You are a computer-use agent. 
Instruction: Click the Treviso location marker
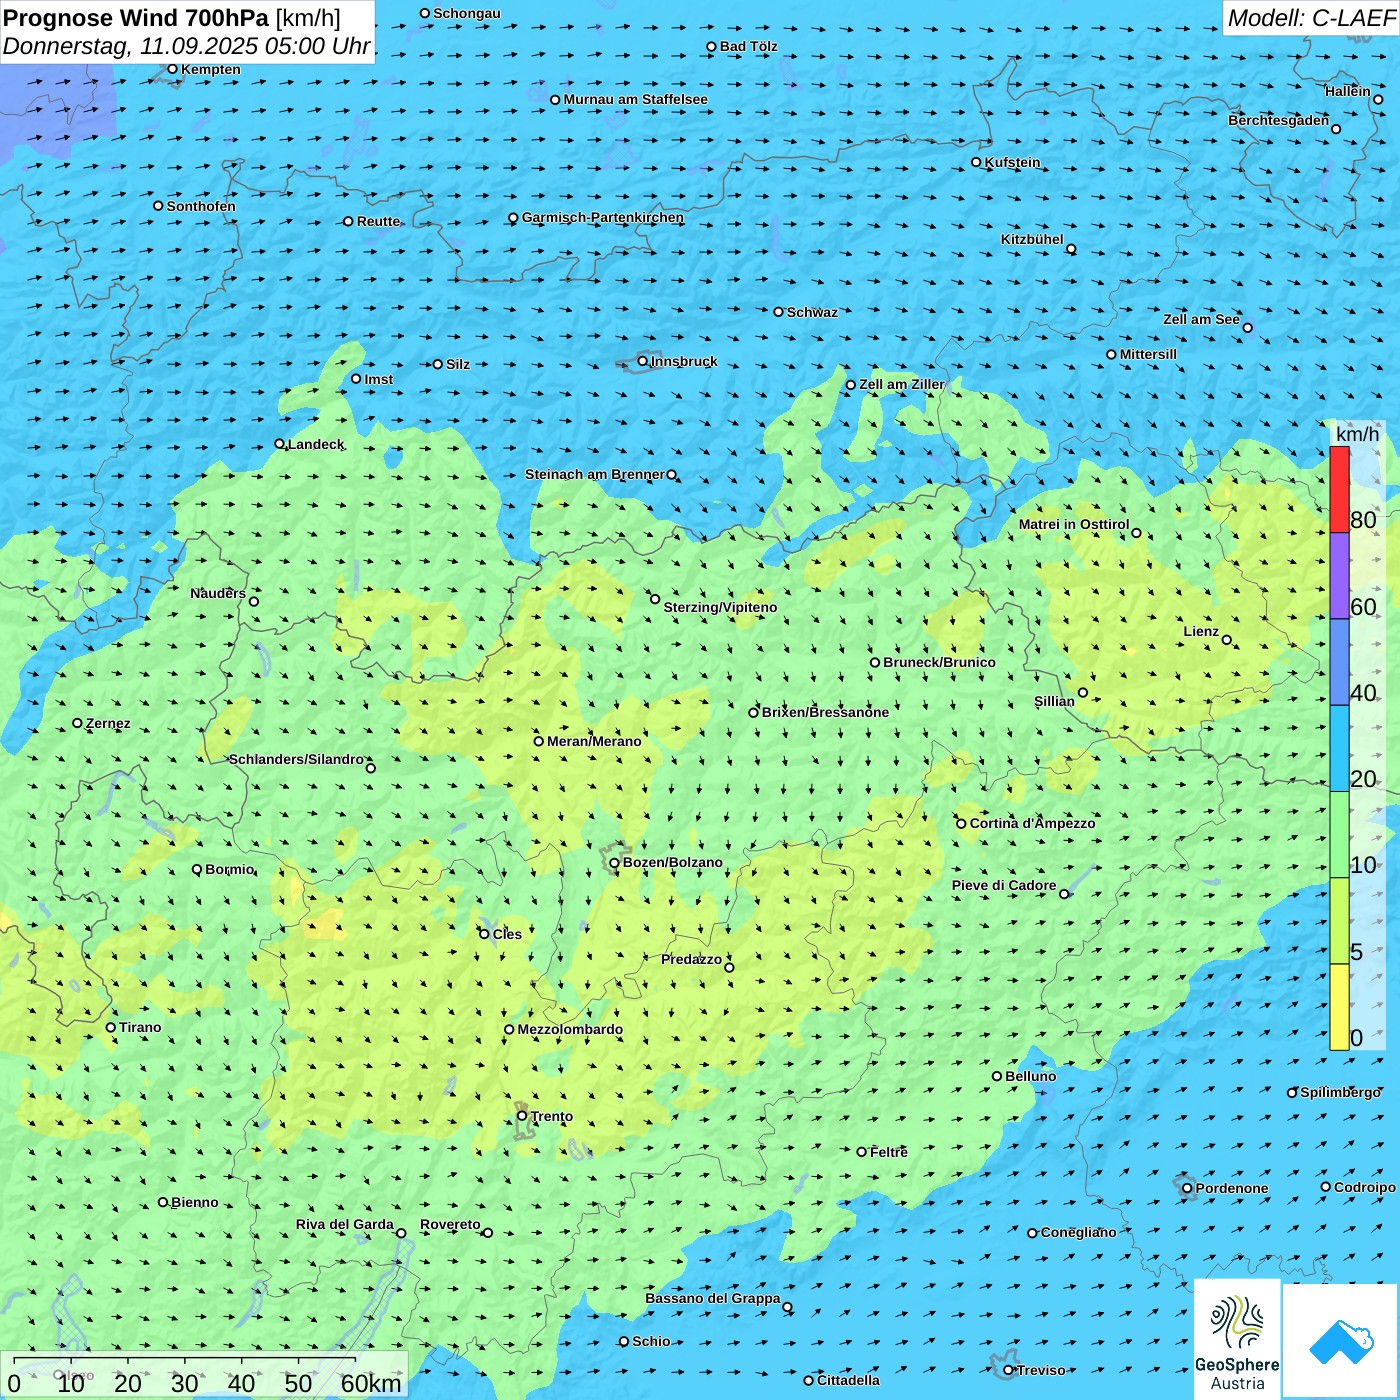click(1009, 1370)
